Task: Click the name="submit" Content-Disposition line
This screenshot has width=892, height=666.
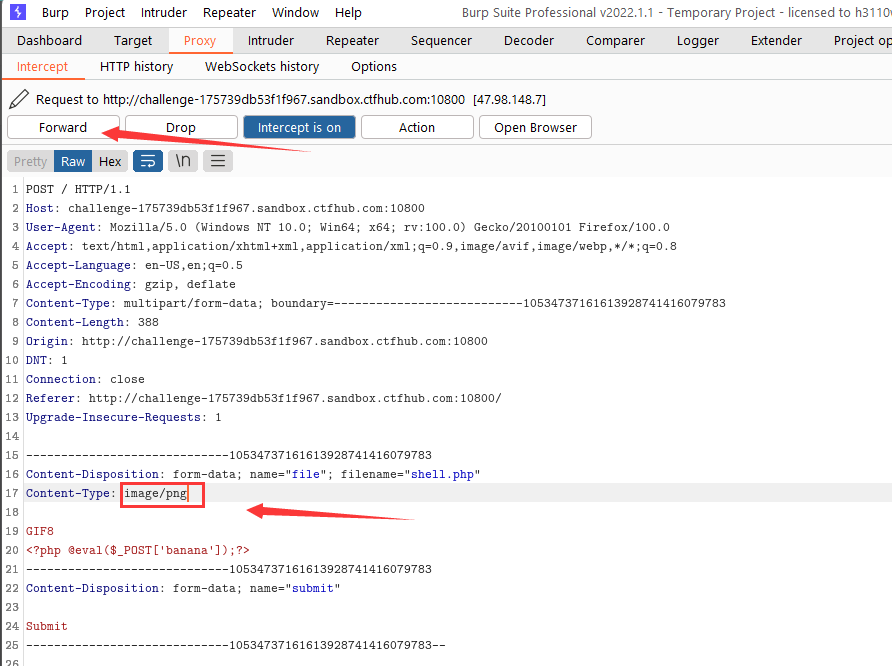Action: [x=183, y=588]
